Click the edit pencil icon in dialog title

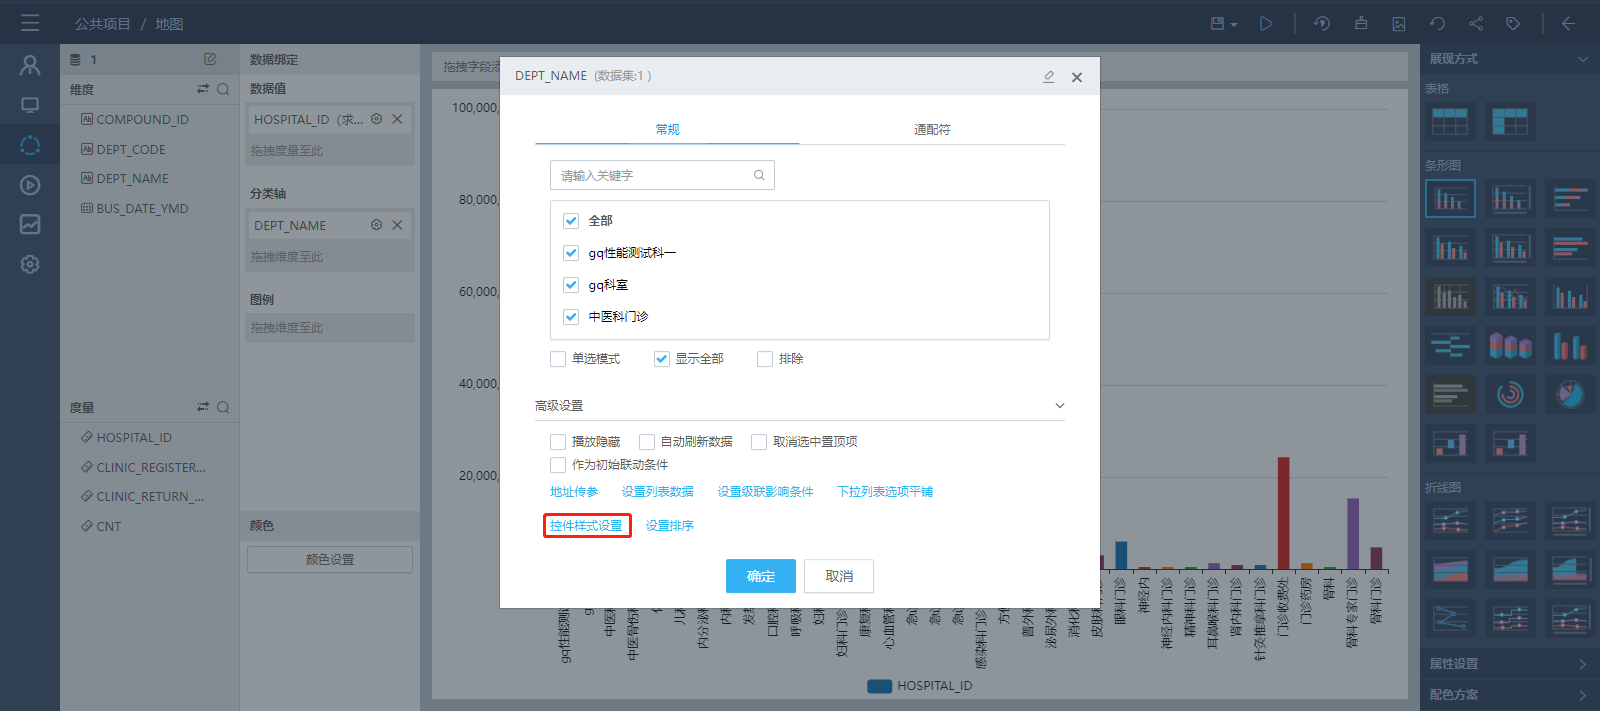(1049, 76)
